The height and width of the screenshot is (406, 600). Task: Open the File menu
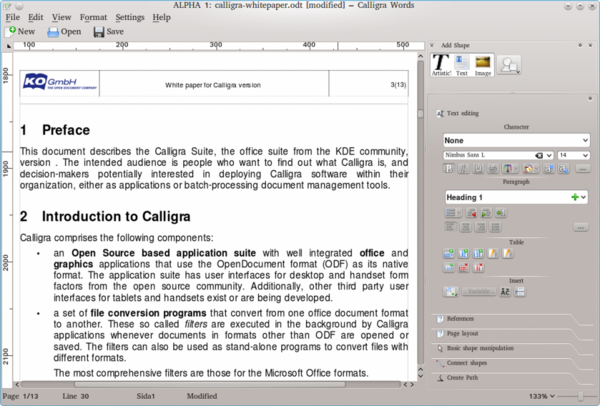tap(12, 17)
